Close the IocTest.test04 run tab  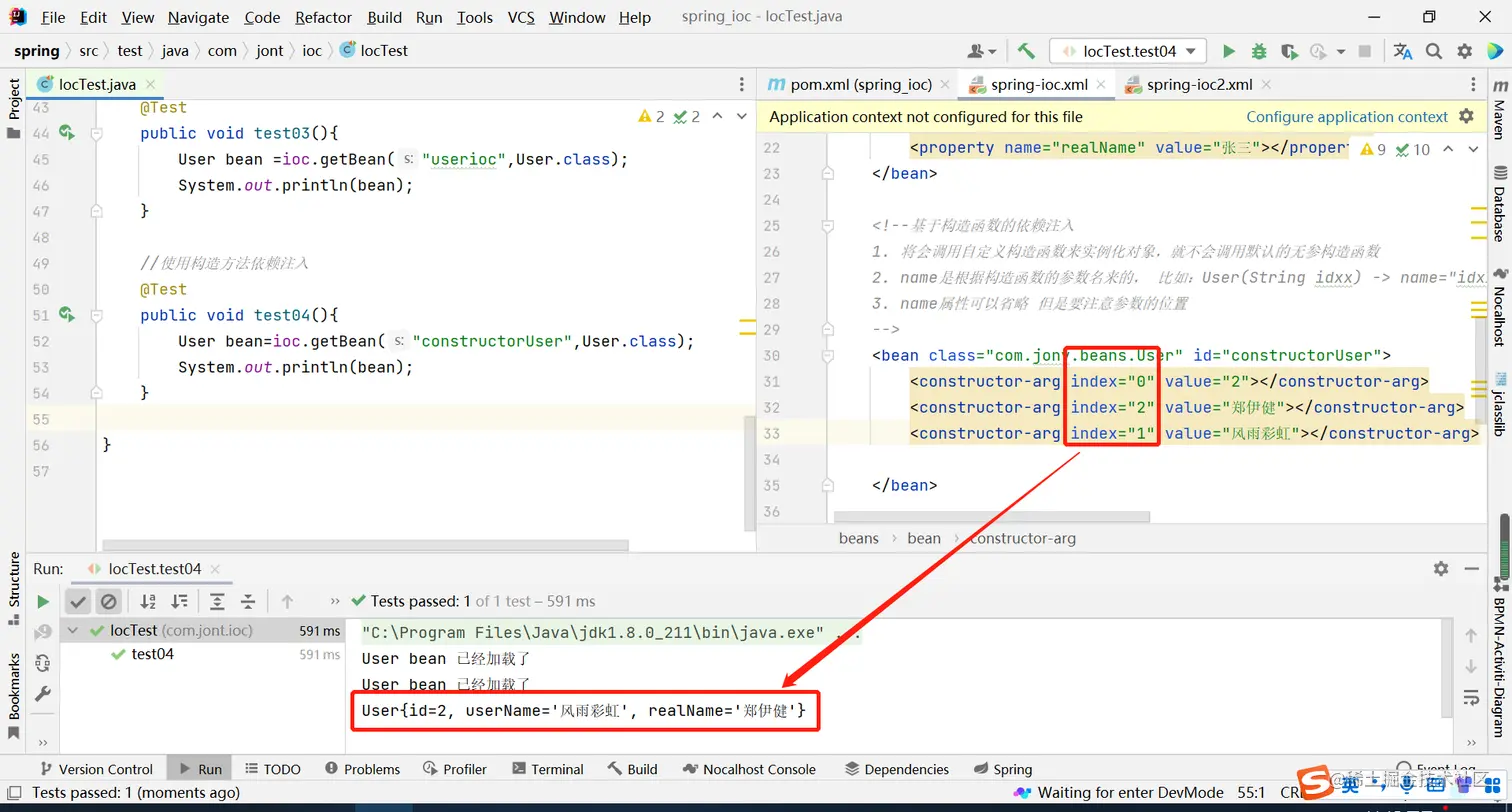[214, 569]
